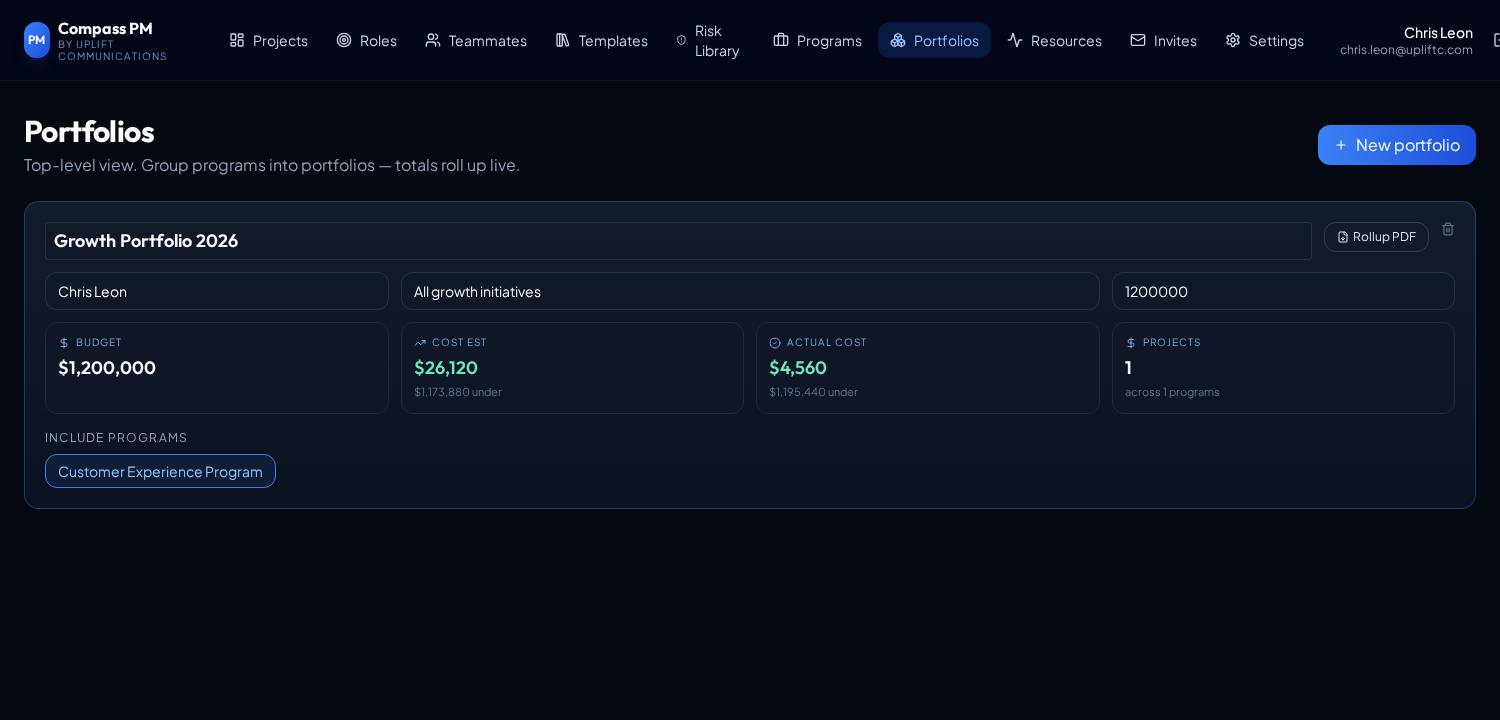This screenshot has height=720, width=1500.
Task: Click the $1,200,000 budget value
Action: click(107, 367)
